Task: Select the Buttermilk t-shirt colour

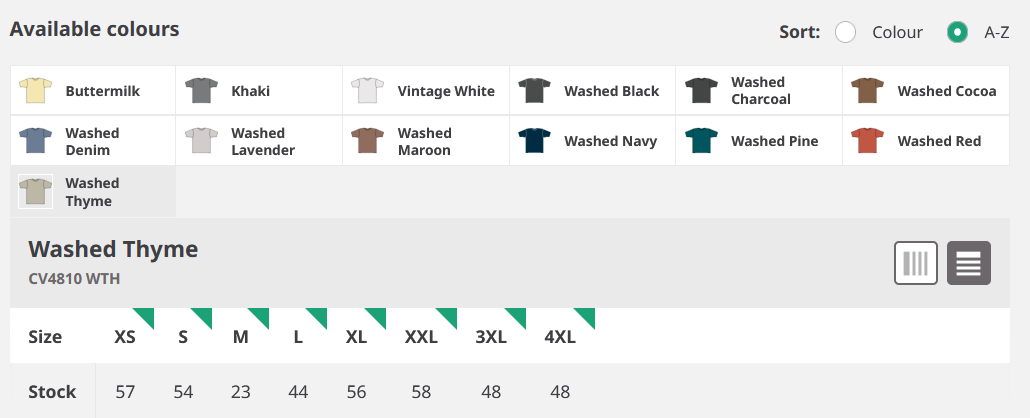Action: click(35, 91)
